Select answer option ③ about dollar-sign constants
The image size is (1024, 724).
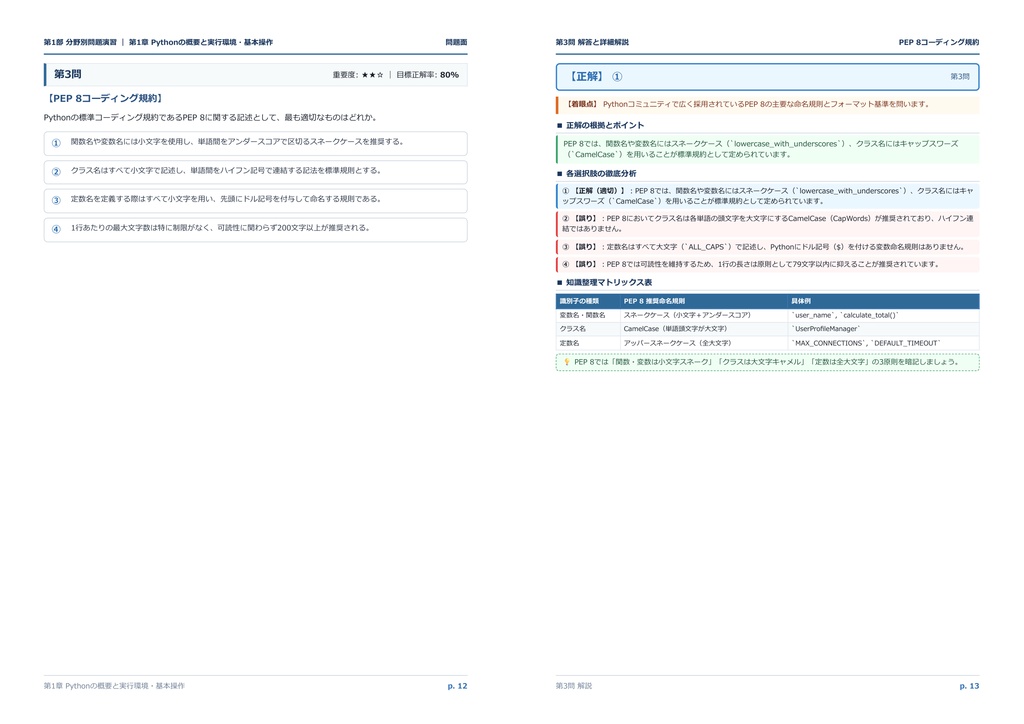pyautogui.click(x=255, y=200)
